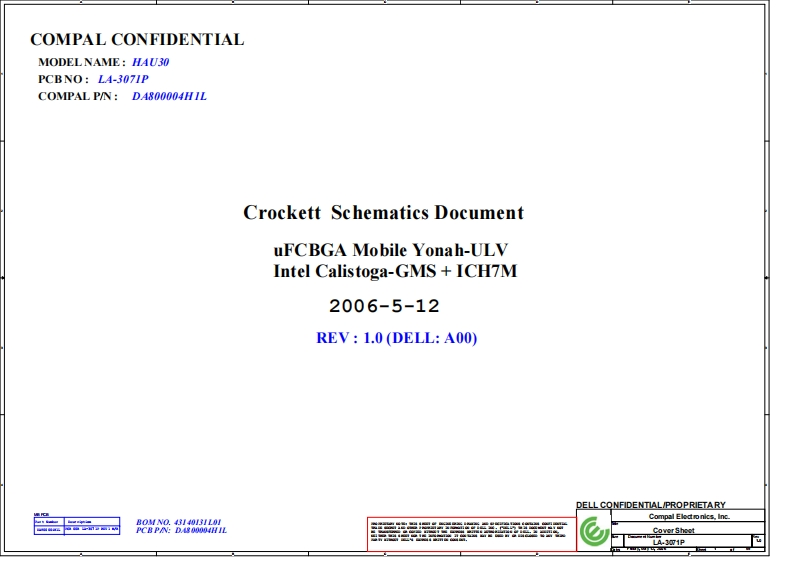
Task: Select the Compal P/N DA800004H1L at top
Action: [x=169, y=96]
